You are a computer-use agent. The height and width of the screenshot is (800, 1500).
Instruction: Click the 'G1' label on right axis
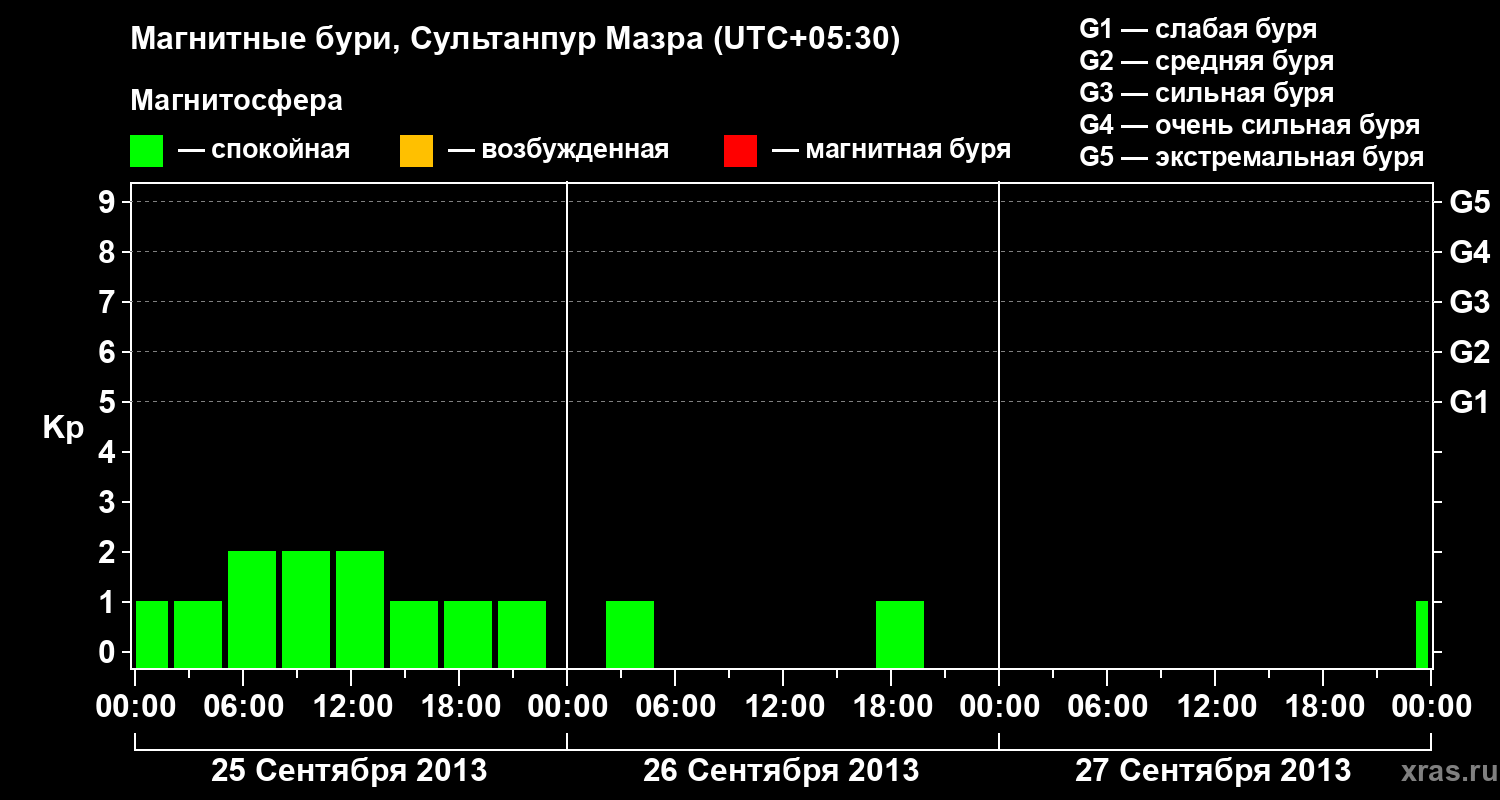1470,402
